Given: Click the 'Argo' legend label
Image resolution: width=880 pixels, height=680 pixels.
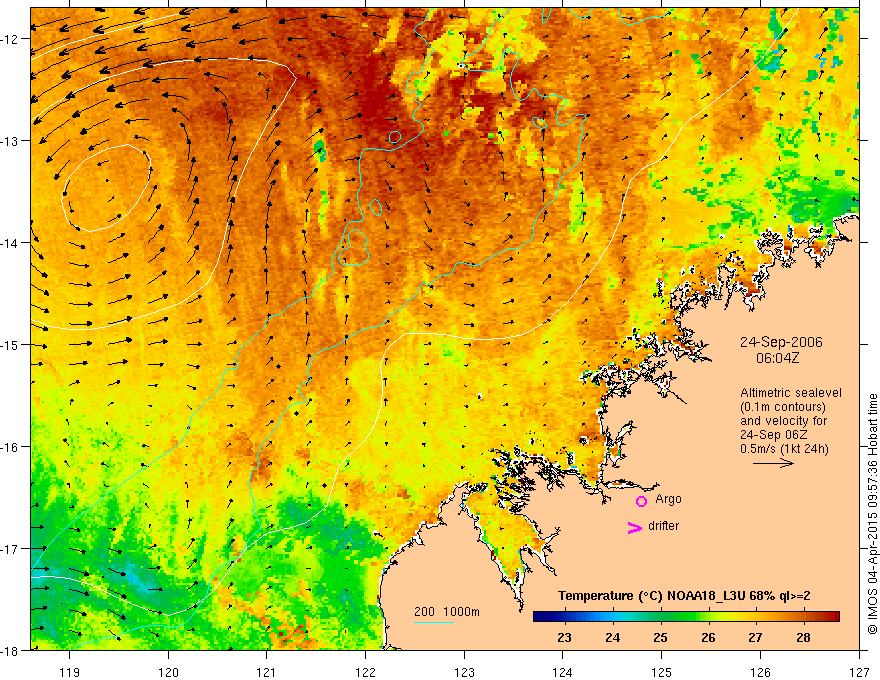Looking at the screenshot, I should (x=668, y=499).
